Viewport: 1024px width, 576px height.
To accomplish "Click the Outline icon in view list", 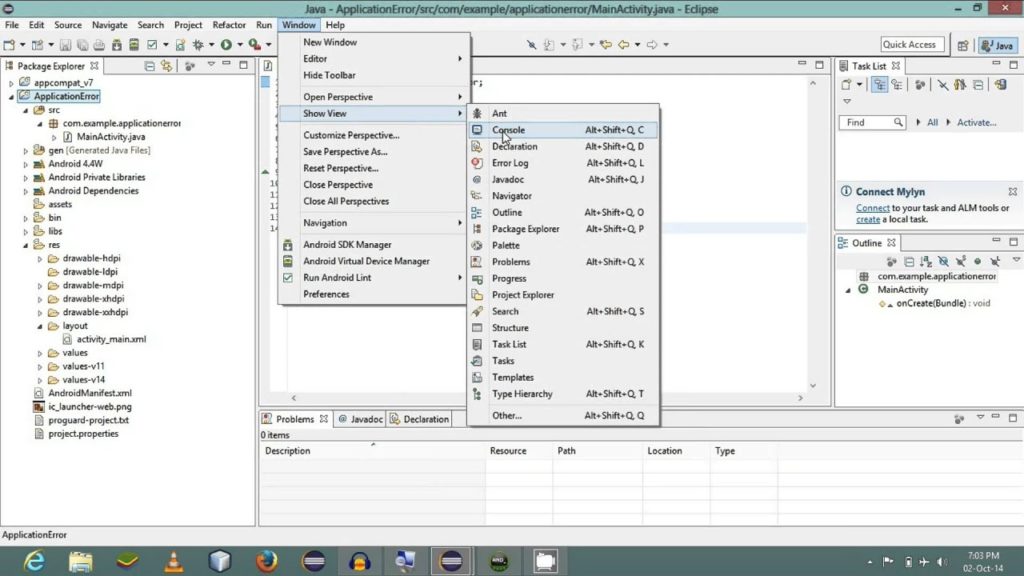I will click(x=477, y=212).
